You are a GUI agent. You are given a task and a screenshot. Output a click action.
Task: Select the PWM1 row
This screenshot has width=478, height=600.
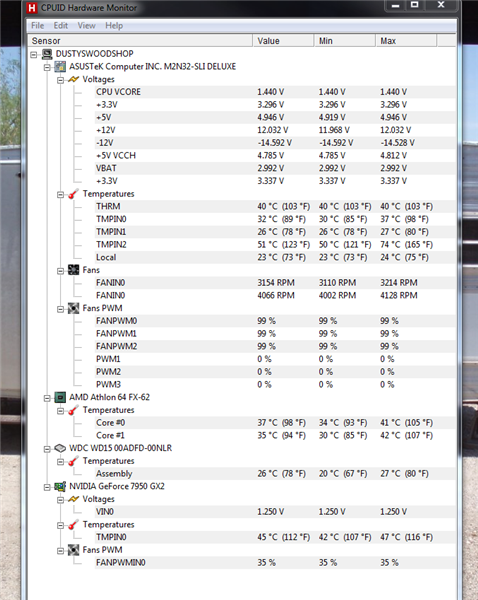pos(275,359)
